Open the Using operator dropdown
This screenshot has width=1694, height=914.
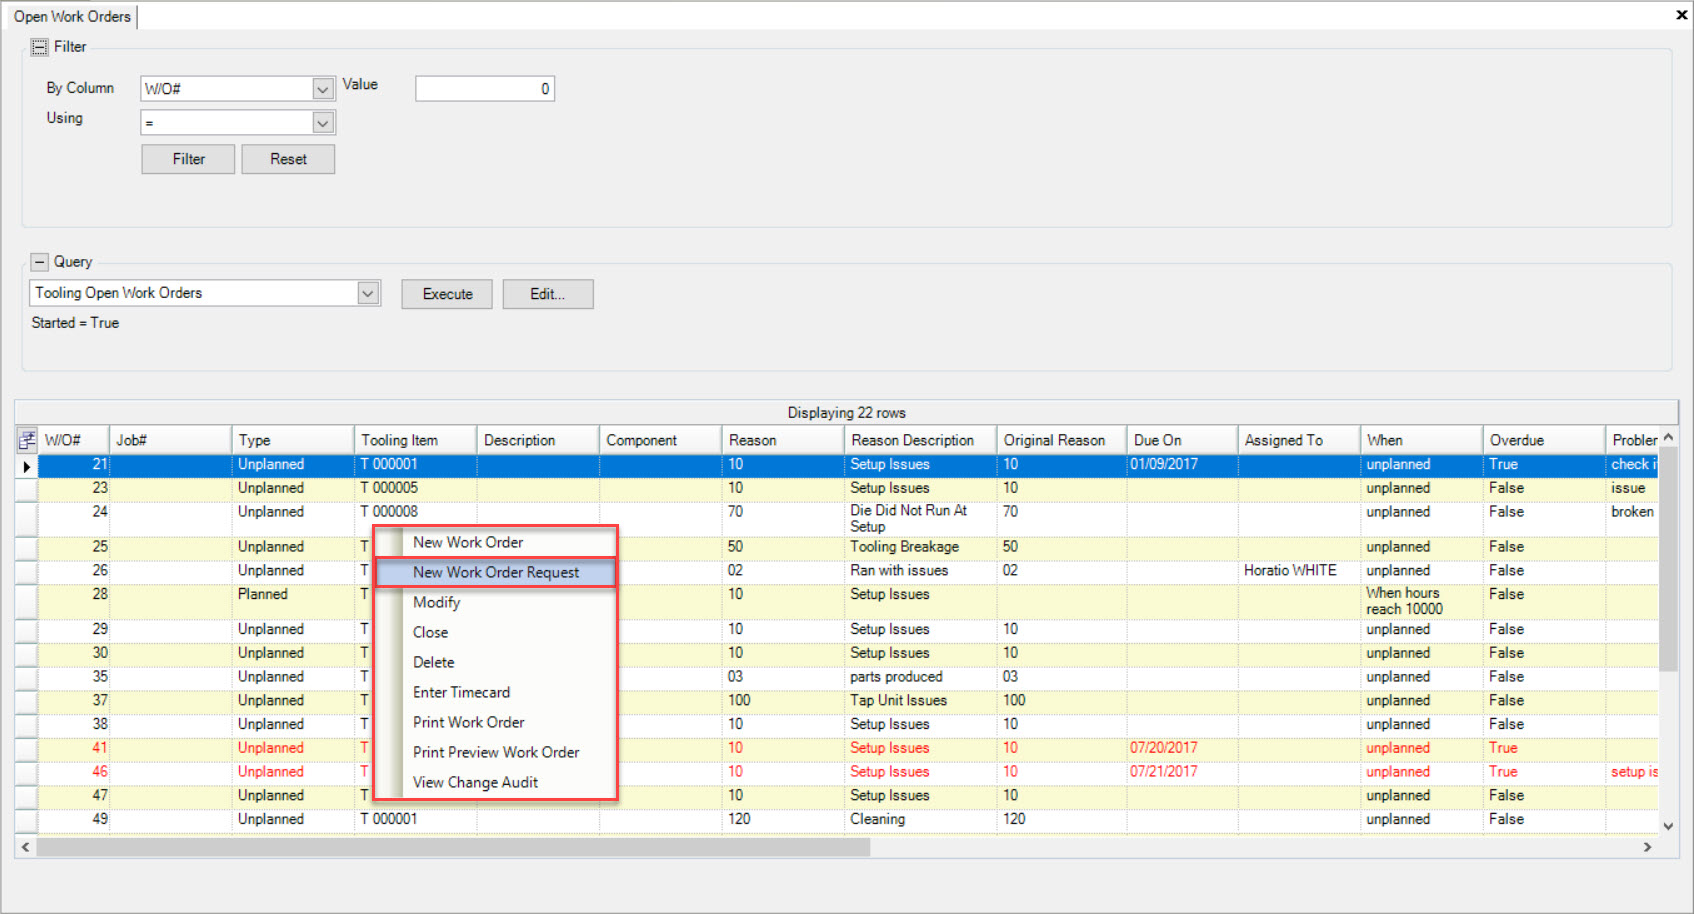[x=322, y=123]
